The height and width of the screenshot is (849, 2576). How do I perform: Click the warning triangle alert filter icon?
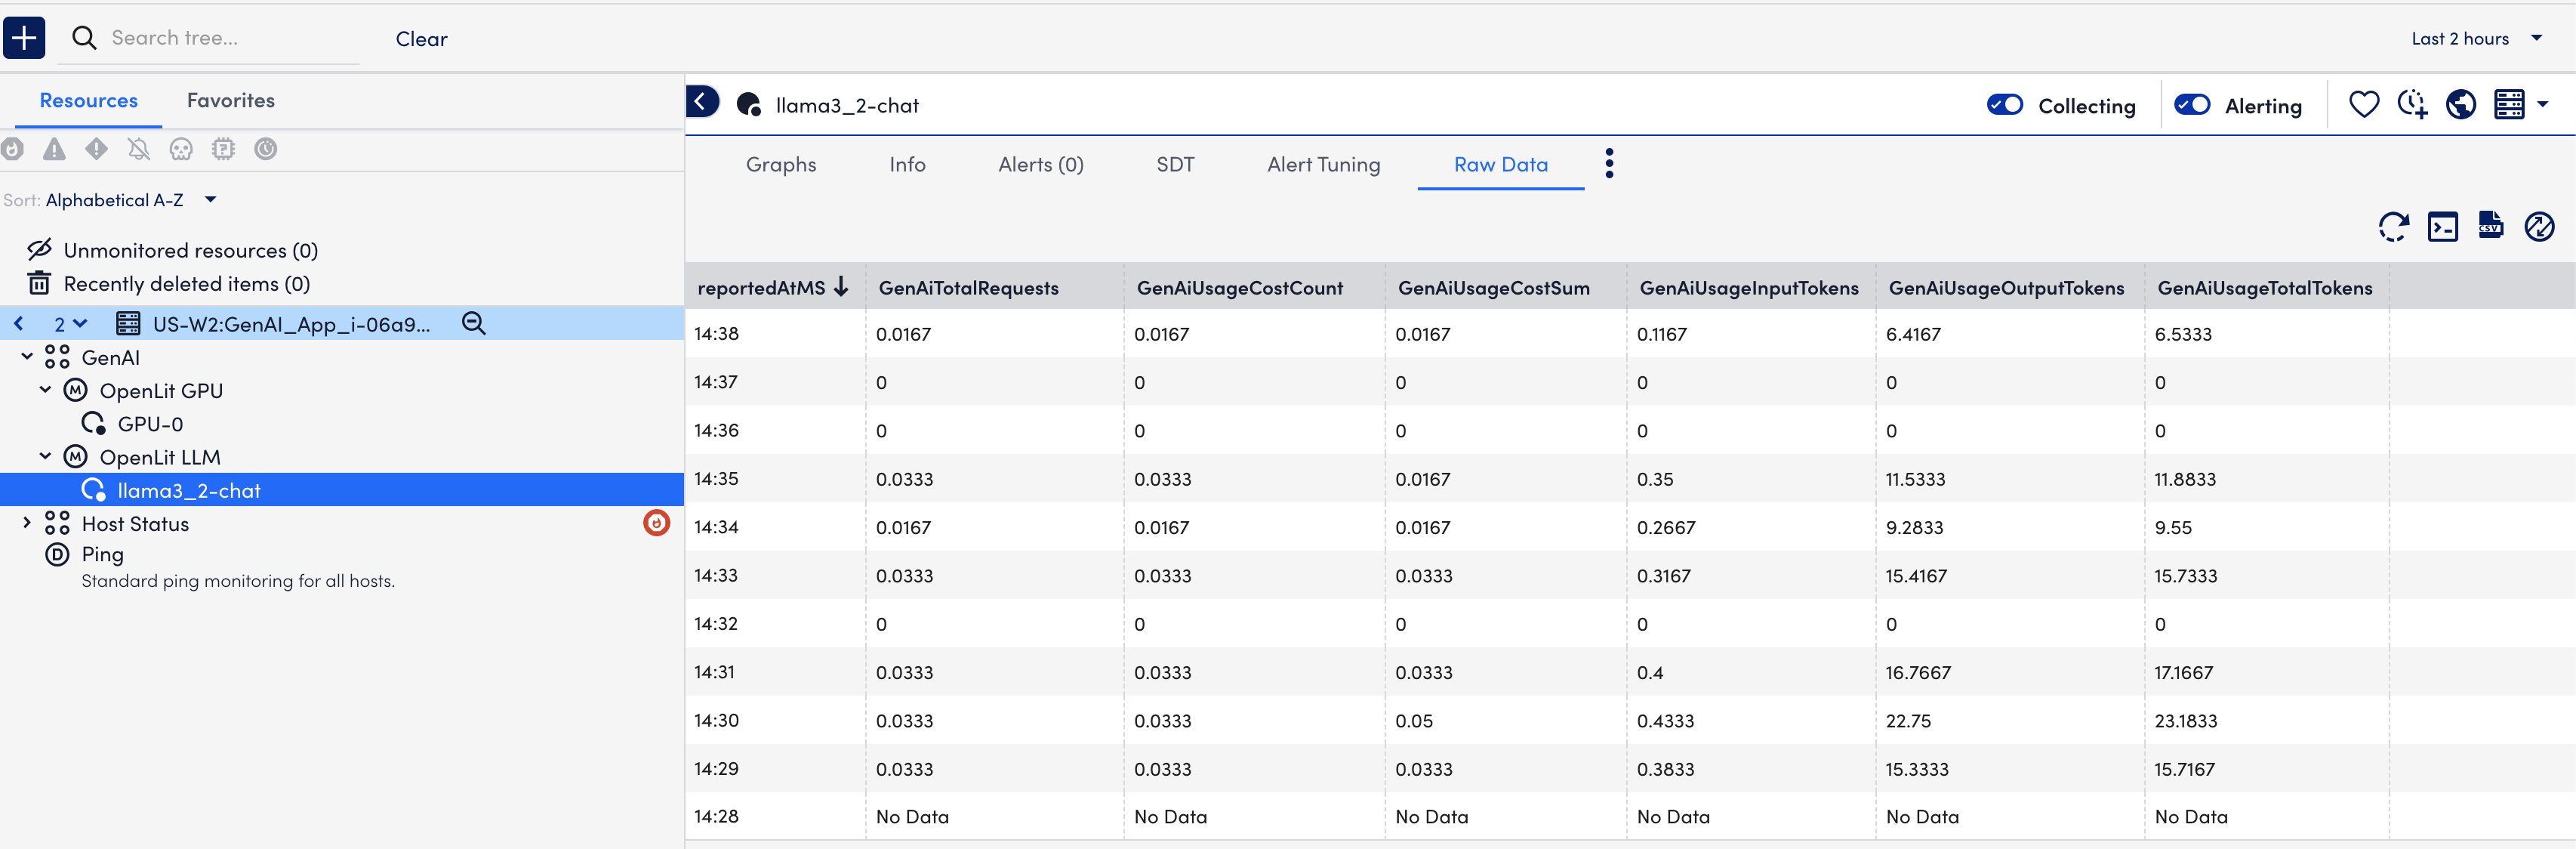click(x=54, y=150)
